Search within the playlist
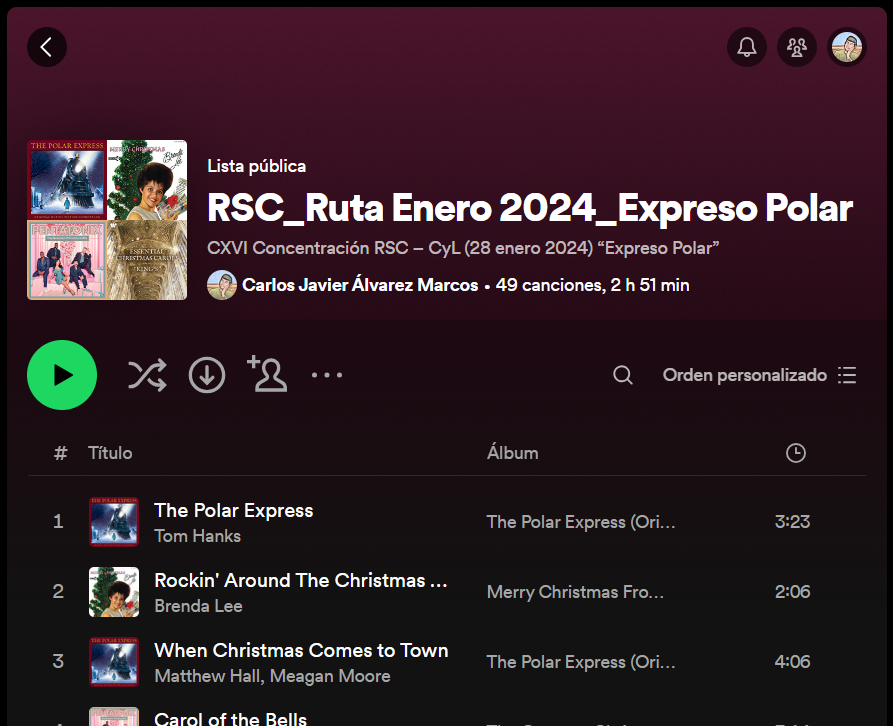893x726 pixels. [x=622, y=375]
